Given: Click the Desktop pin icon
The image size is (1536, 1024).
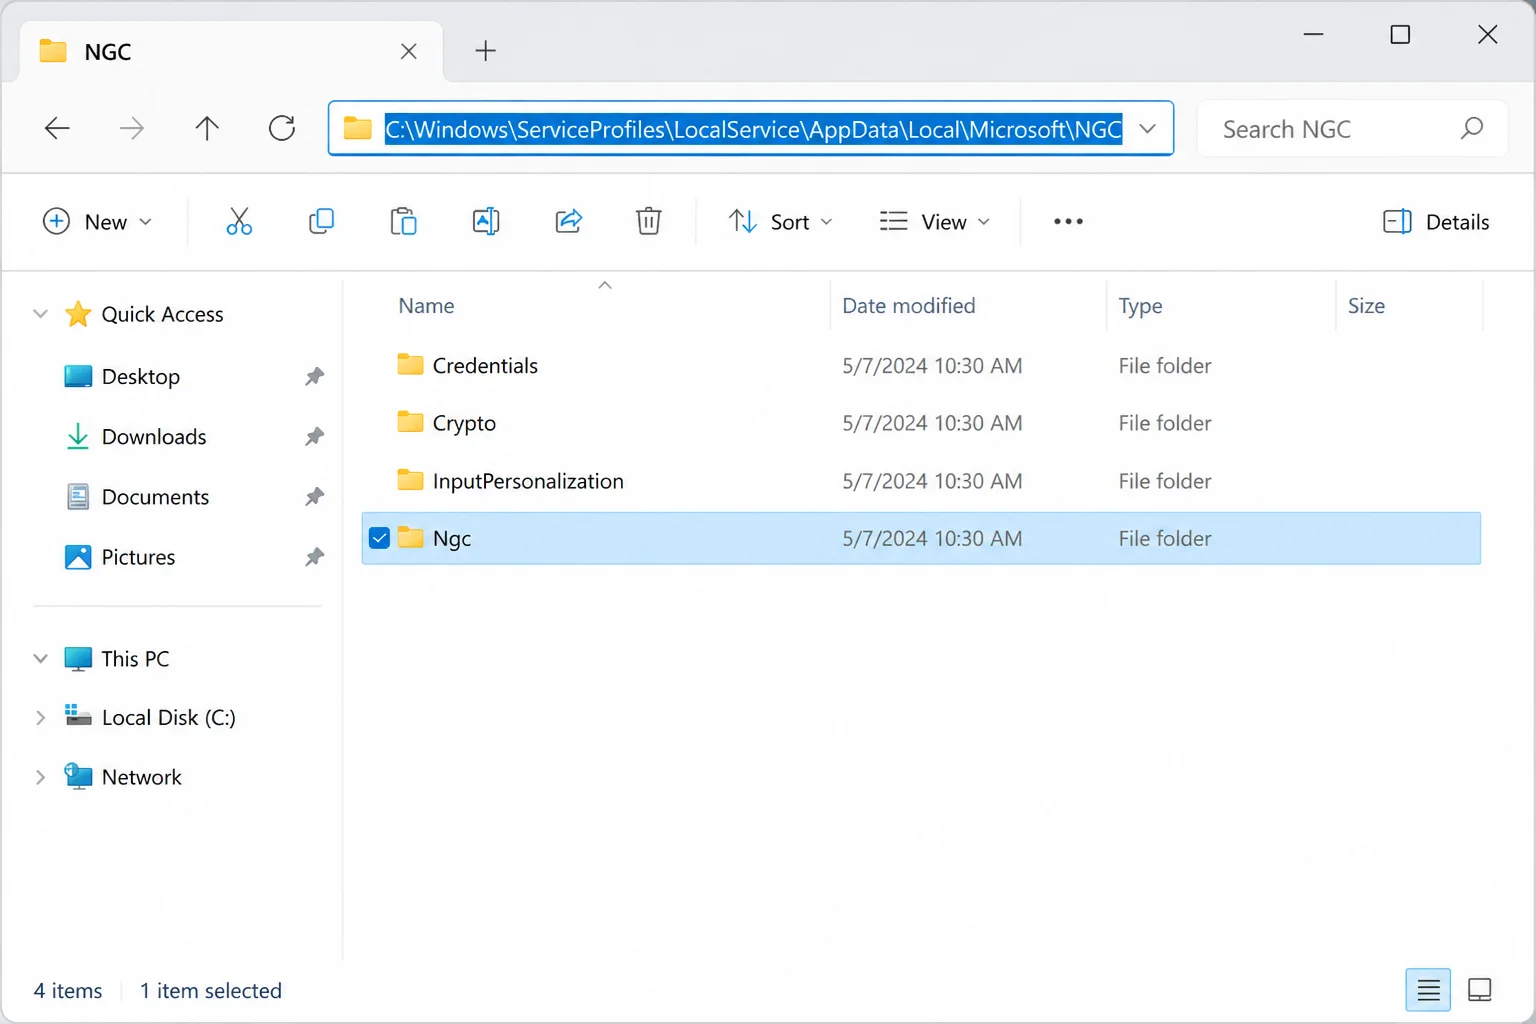Looking at the screenshot, I should click(x=314, y=376).
